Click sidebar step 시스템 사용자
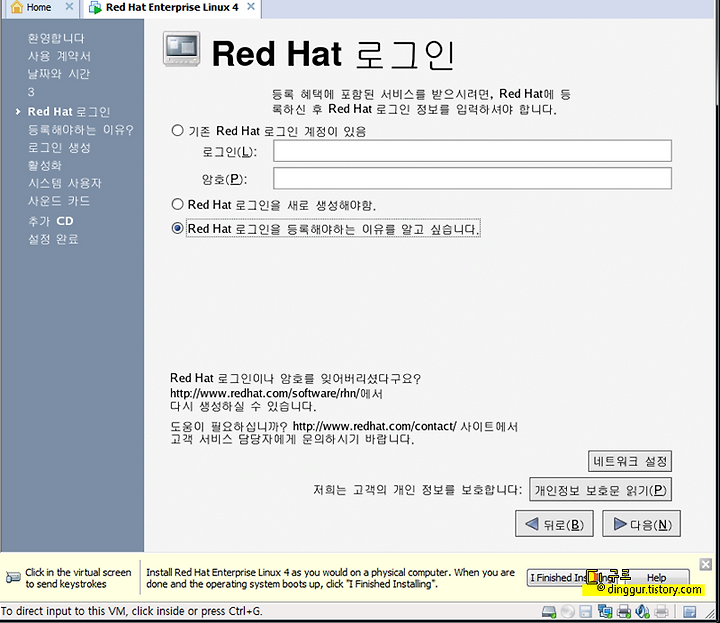 click(x=65, y=183)
